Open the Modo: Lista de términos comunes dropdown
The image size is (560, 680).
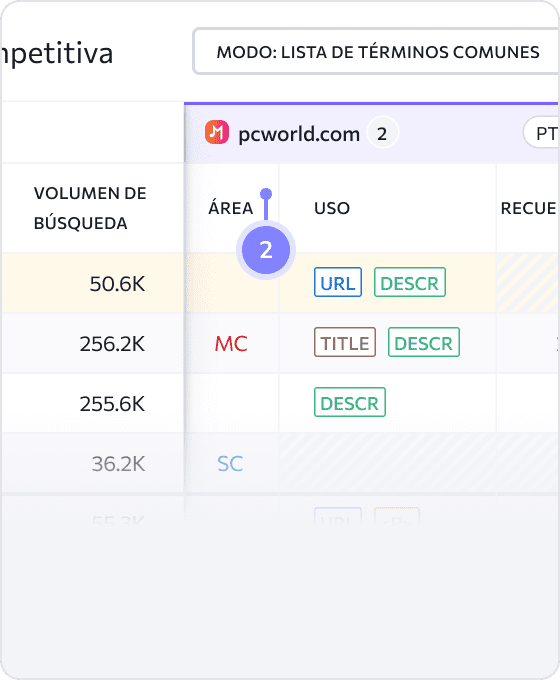coord(376,52)
